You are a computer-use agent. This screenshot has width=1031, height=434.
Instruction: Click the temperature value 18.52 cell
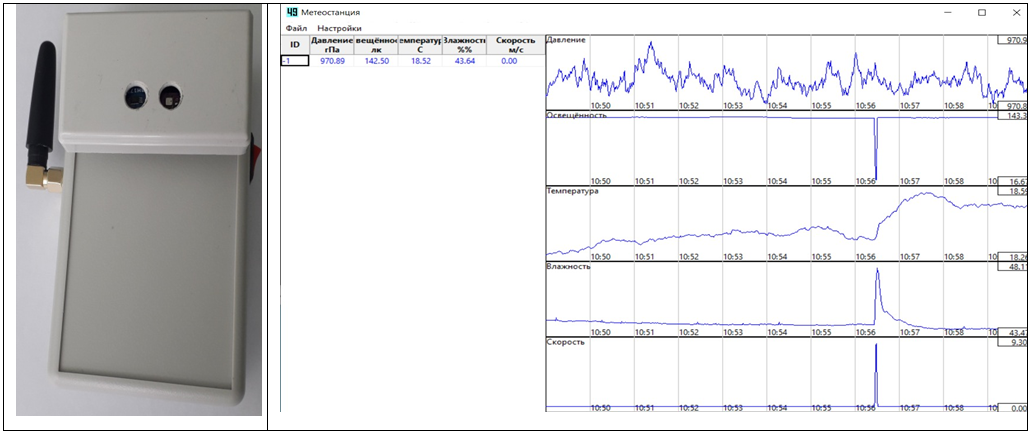[419, 61]
